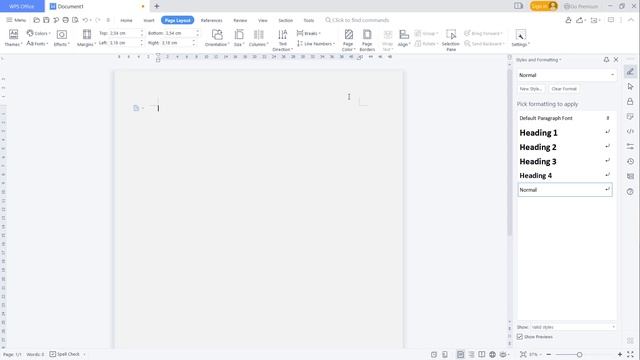
Task: Apply the Heading 1 style
Action: [565, 133]
